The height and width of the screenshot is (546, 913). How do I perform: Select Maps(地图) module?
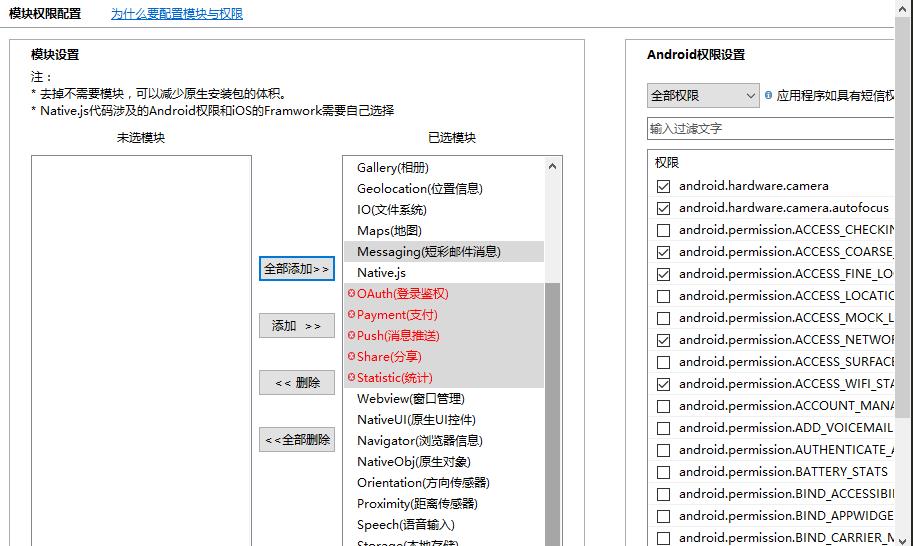444,231
